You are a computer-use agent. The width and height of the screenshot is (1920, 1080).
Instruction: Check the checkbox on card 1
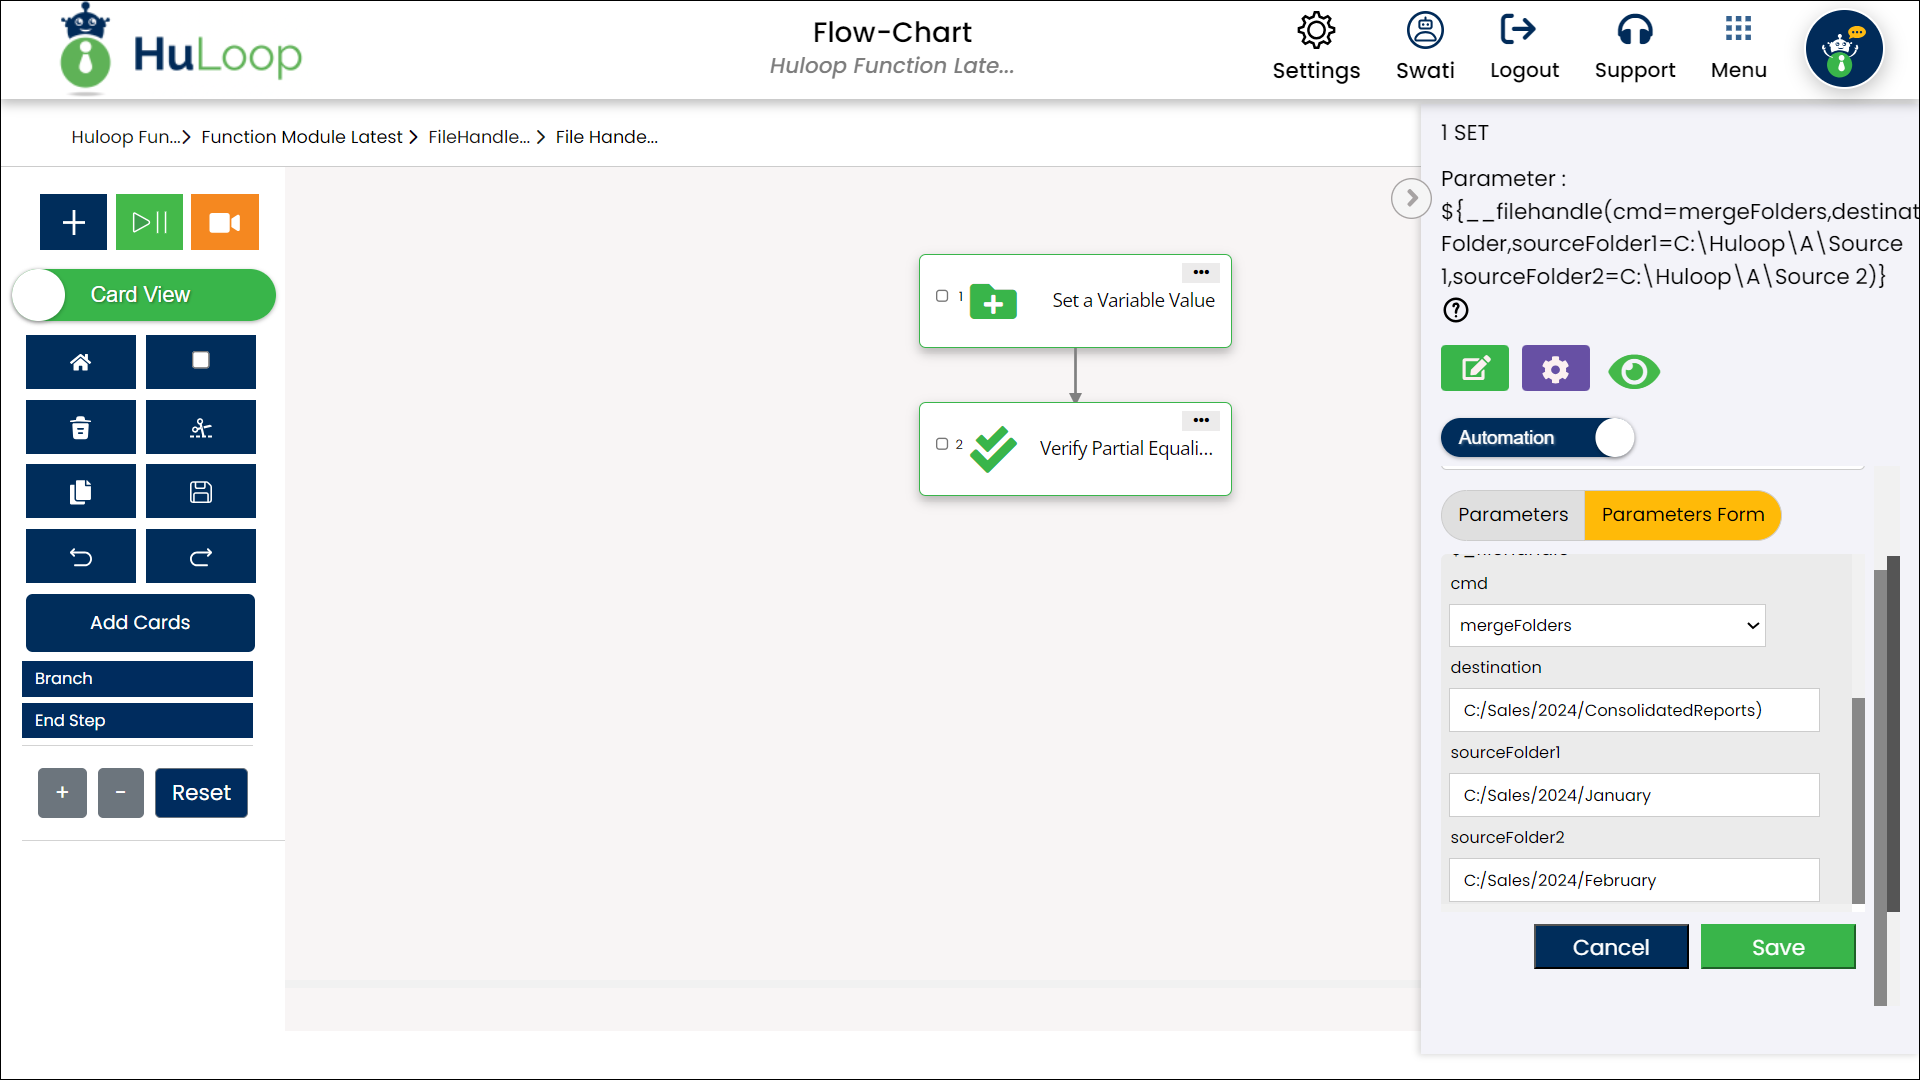[942, 296]
